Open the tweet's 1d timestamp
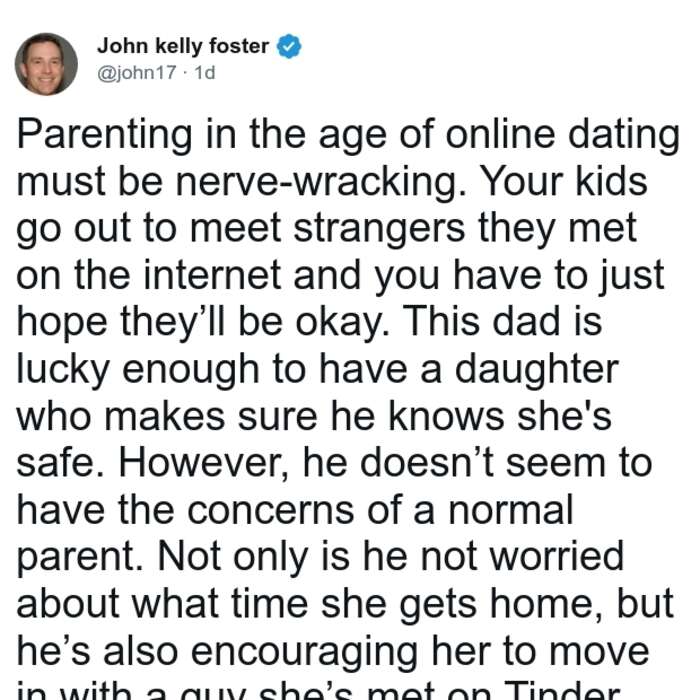Viewport: 700px width, 700px height. pyautogui.click(x=205, y=72)
